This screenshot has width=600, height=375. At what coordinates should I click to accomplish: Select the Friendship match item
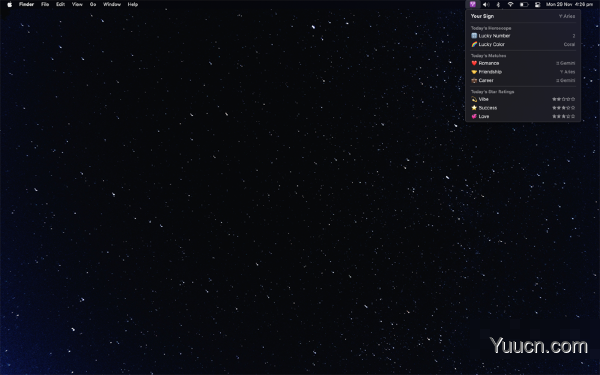pos(523,72)
